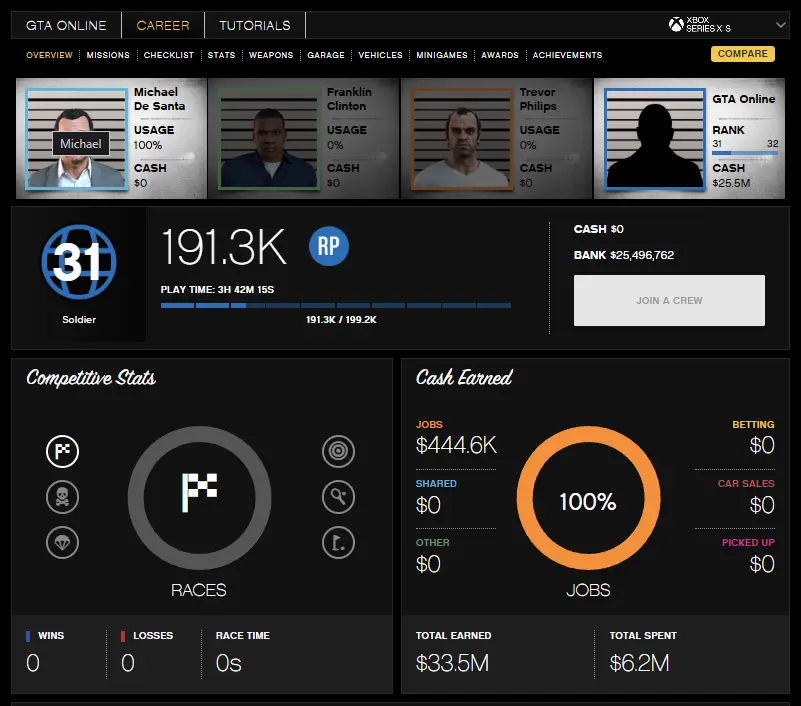Viewport: 801px width, 706px height.
Task: Open the Checklist section
Action: (169, 55)
